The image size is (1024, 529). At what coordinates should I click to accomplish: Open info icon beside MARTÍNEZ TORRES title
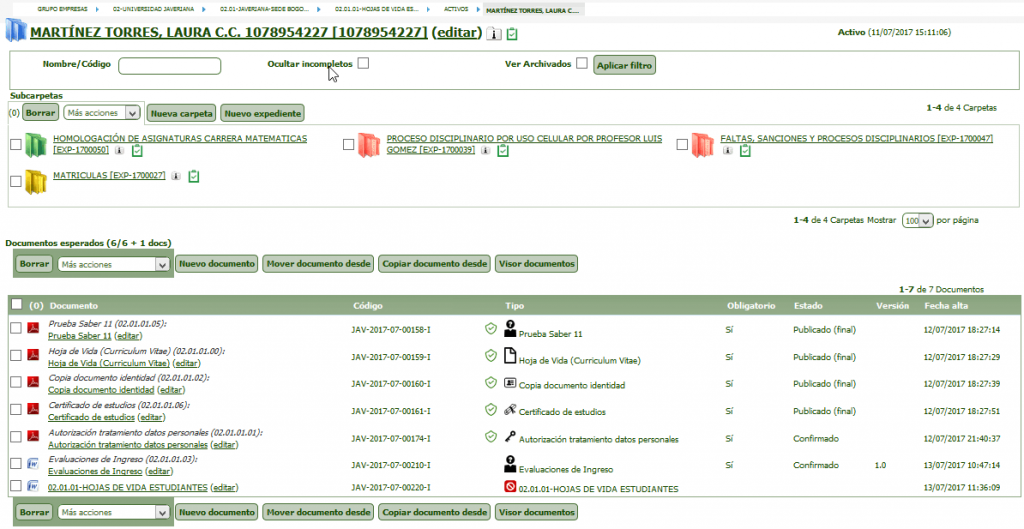(x=494, y=34)
